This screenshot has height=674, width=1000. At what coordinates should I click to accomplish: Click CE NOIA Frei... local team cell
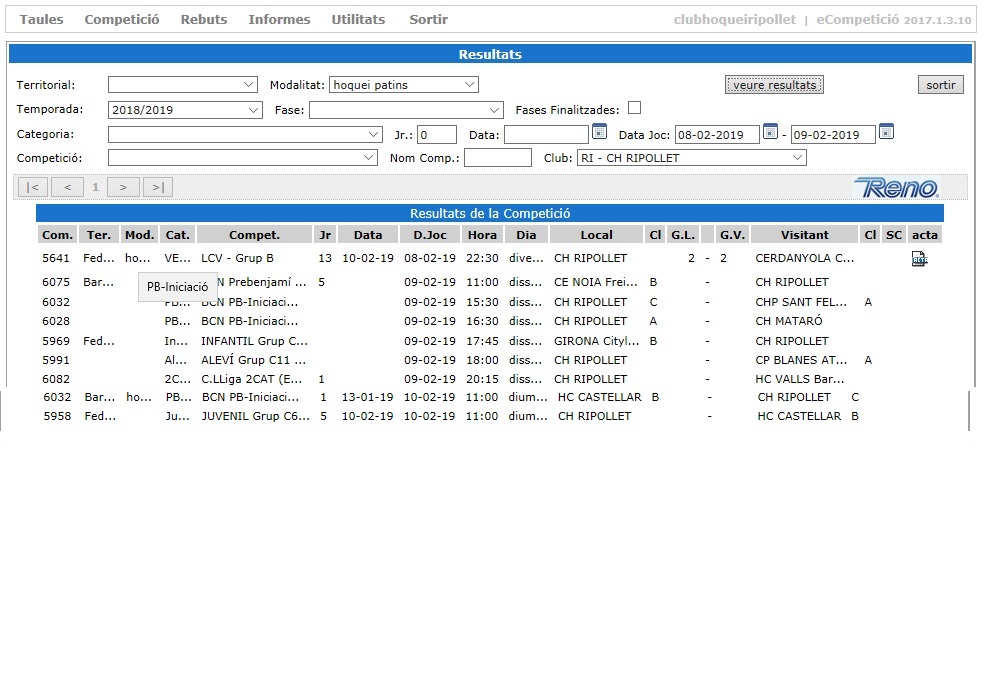596,282
